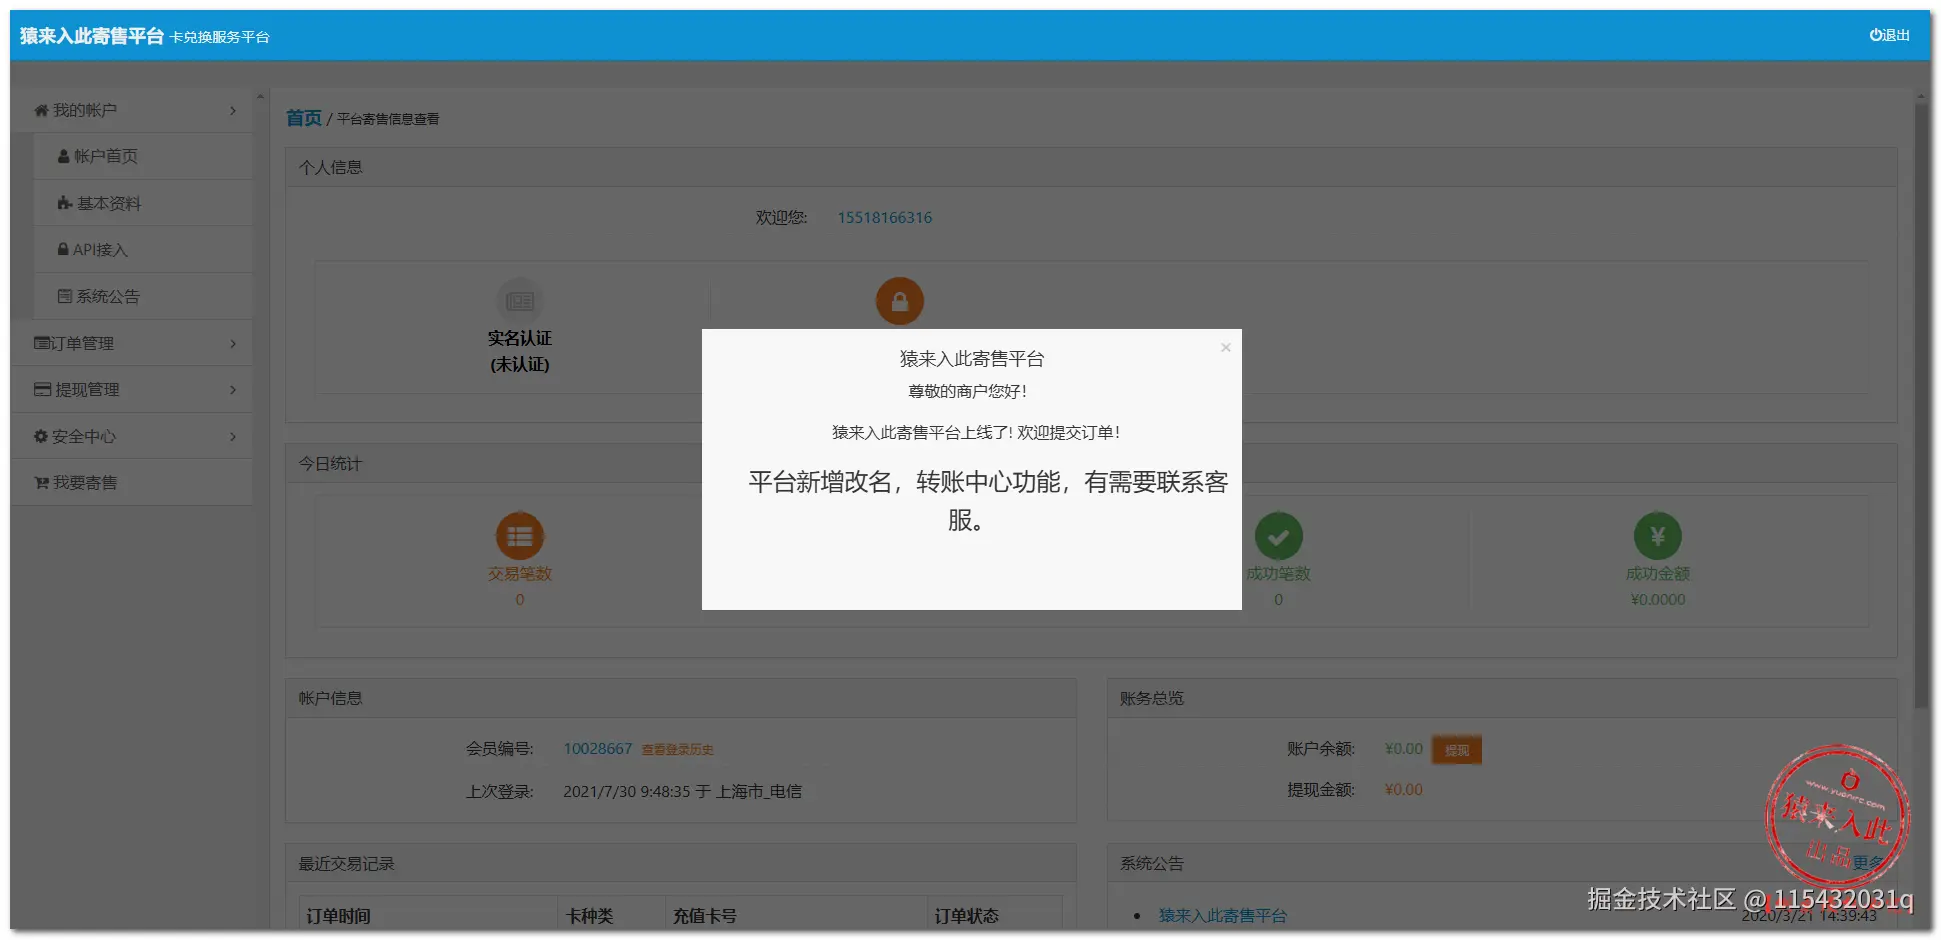This screenshot has width=1941, height=940.
Task: Click the orange 提现 button
Action: 1457,750
